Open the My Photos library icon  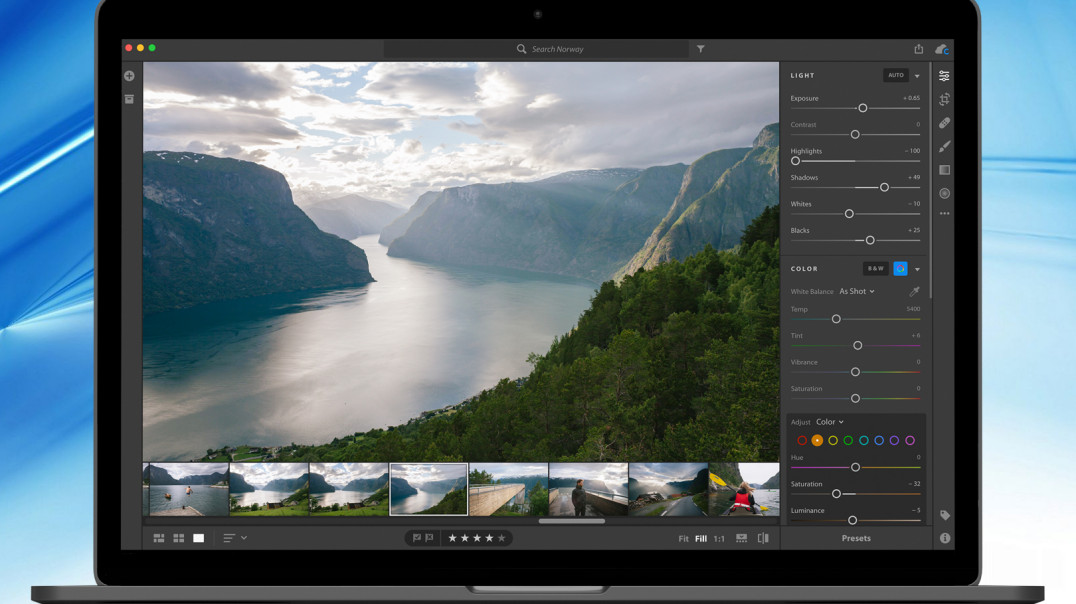(x=129, y=100)
